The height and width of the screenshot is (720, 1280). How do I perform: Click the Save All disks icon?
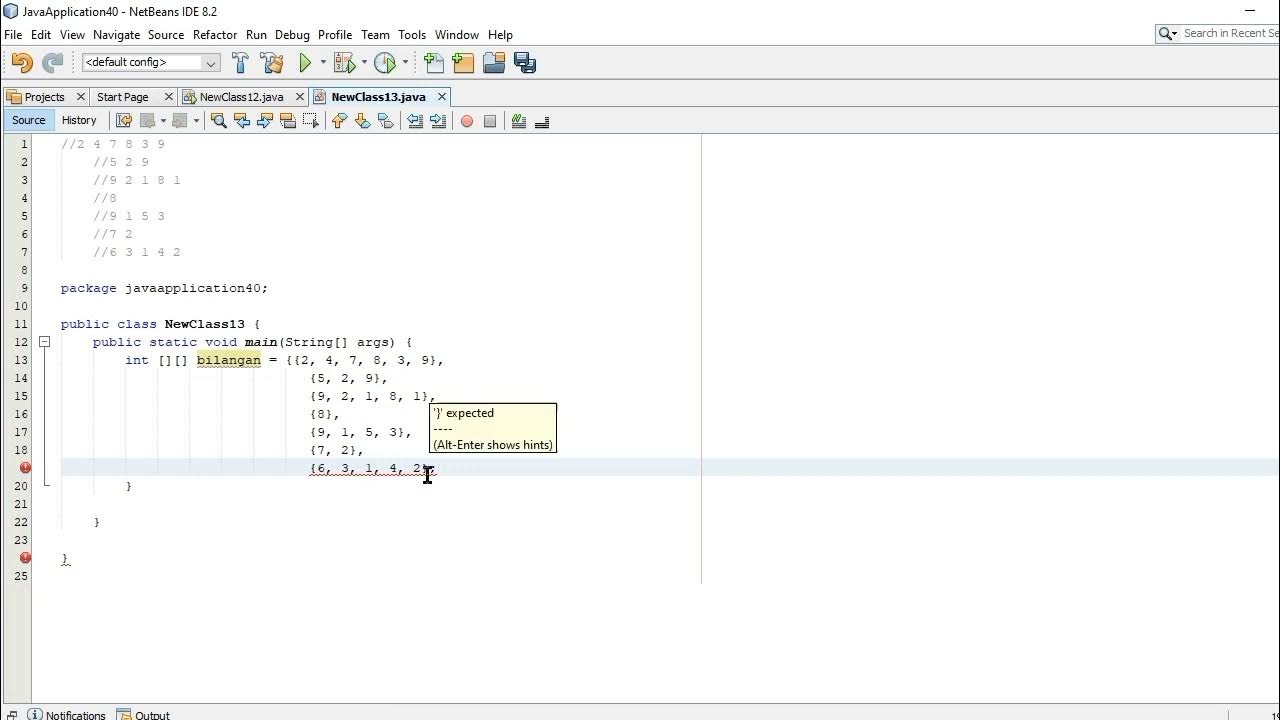click(525, 62)
